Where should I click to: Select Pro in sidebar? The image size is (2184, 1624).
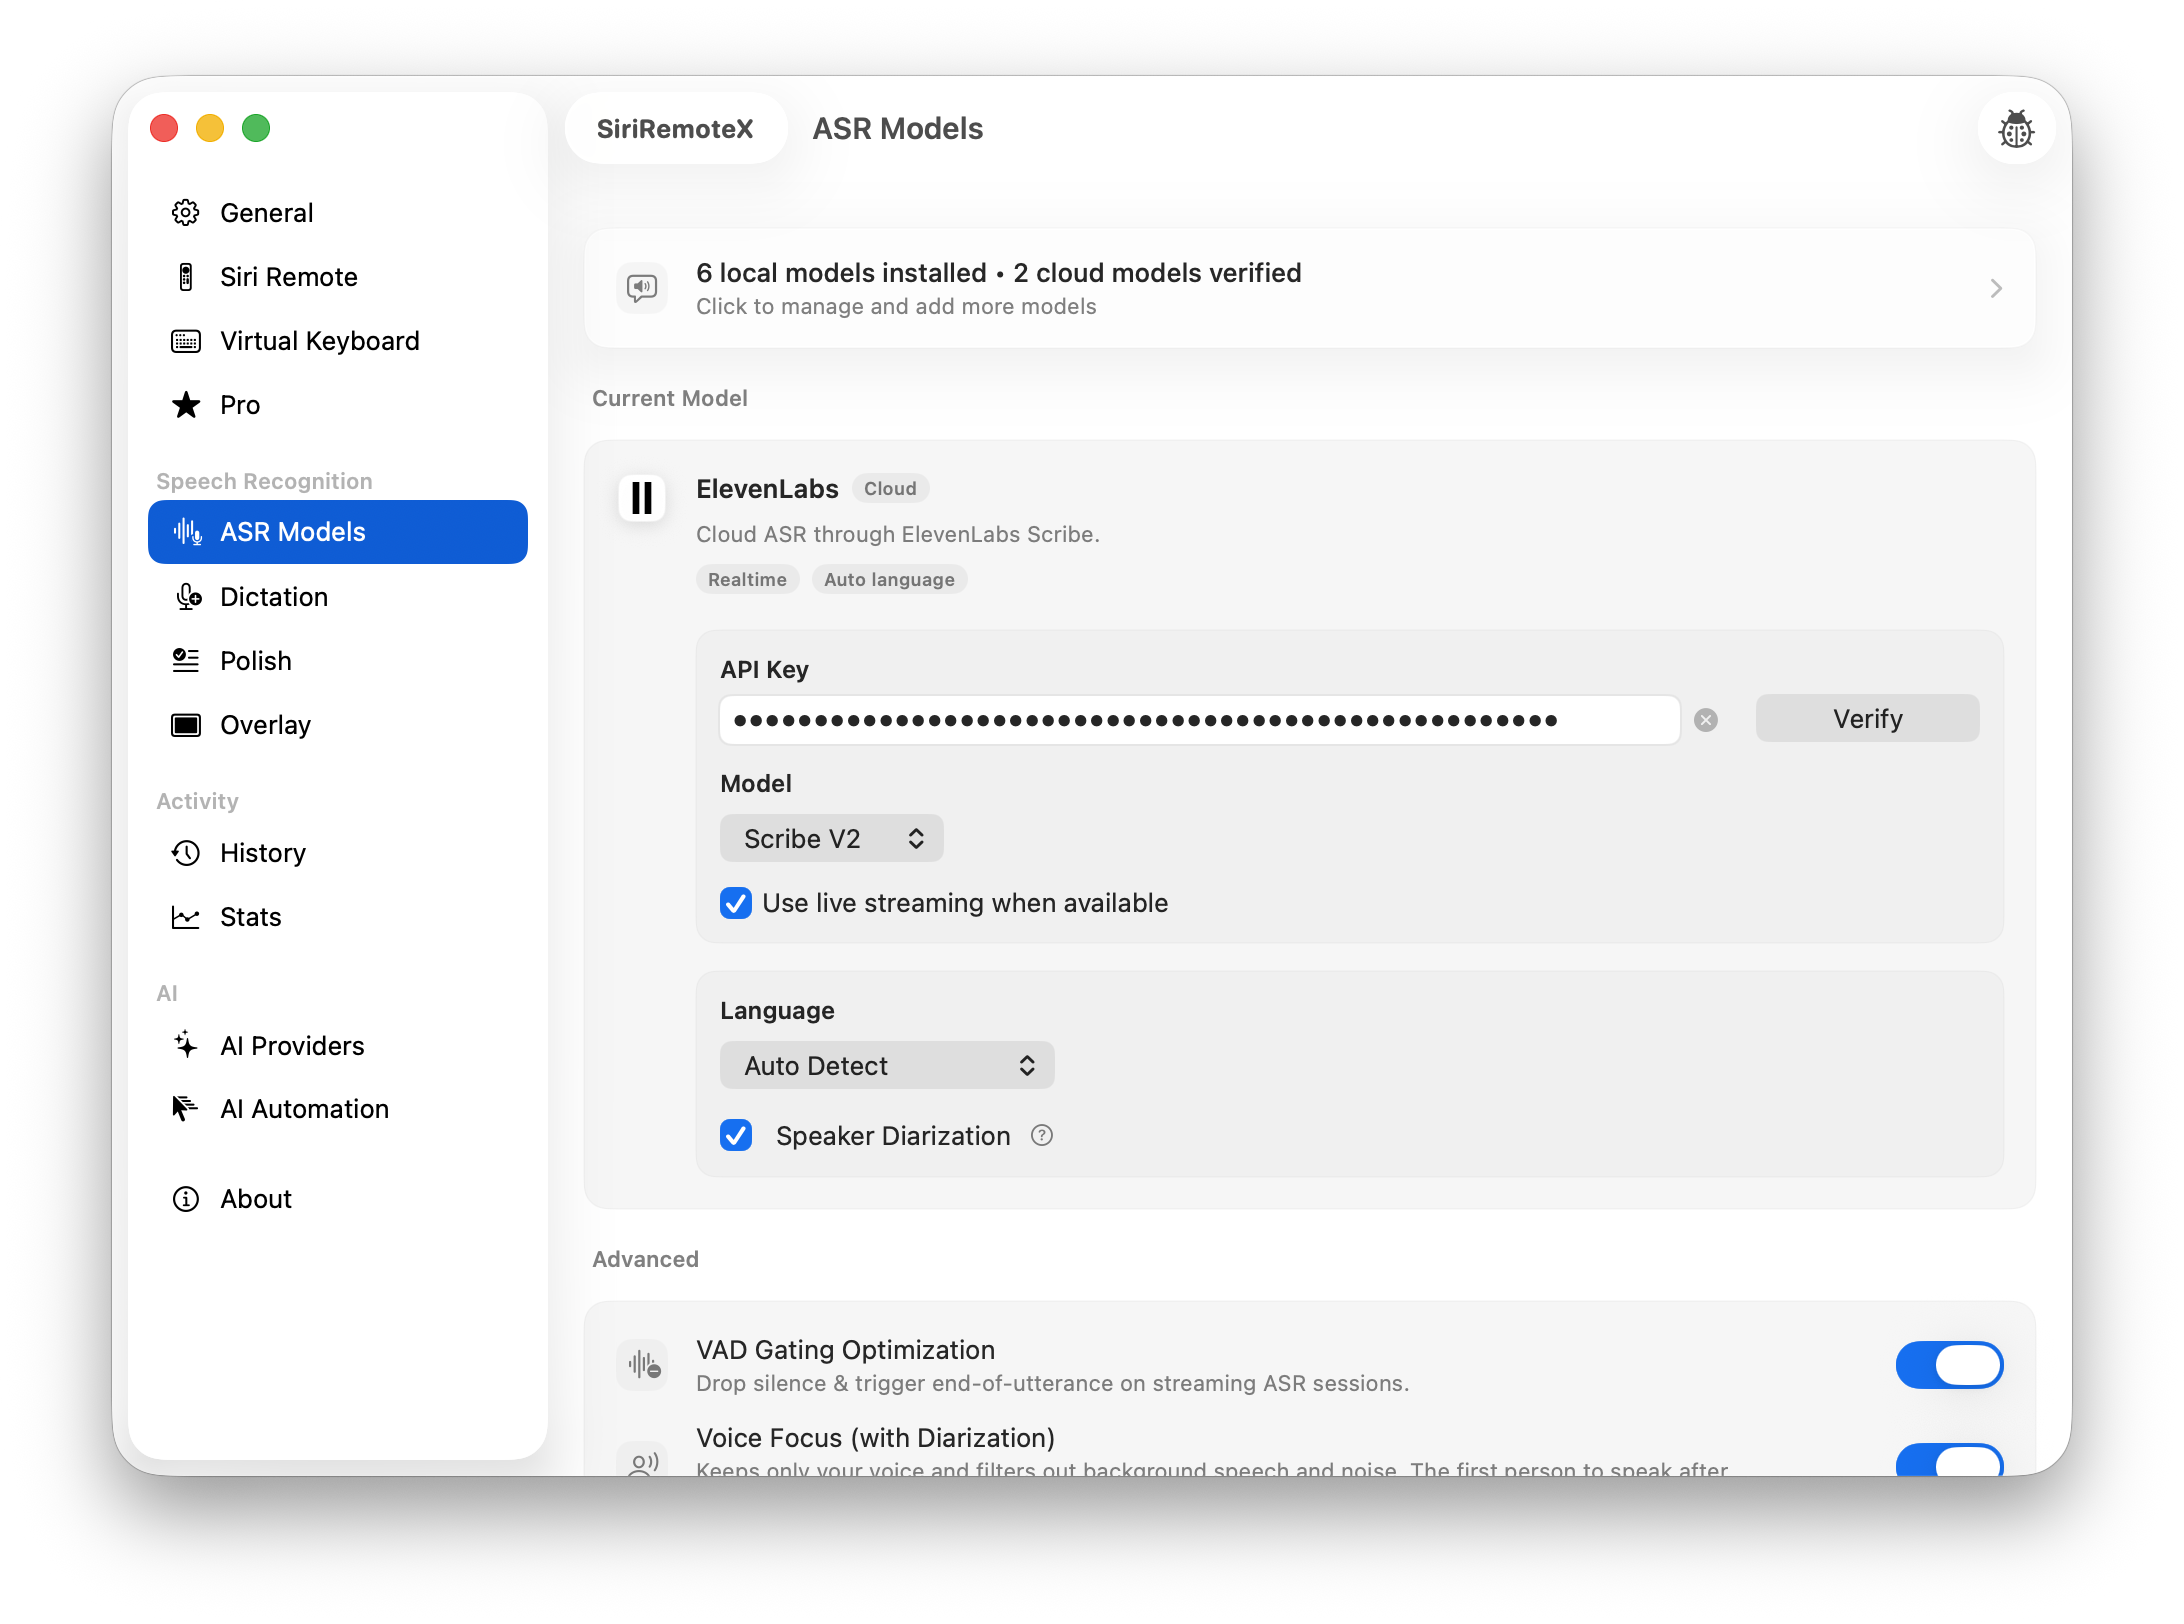(338, 405)
